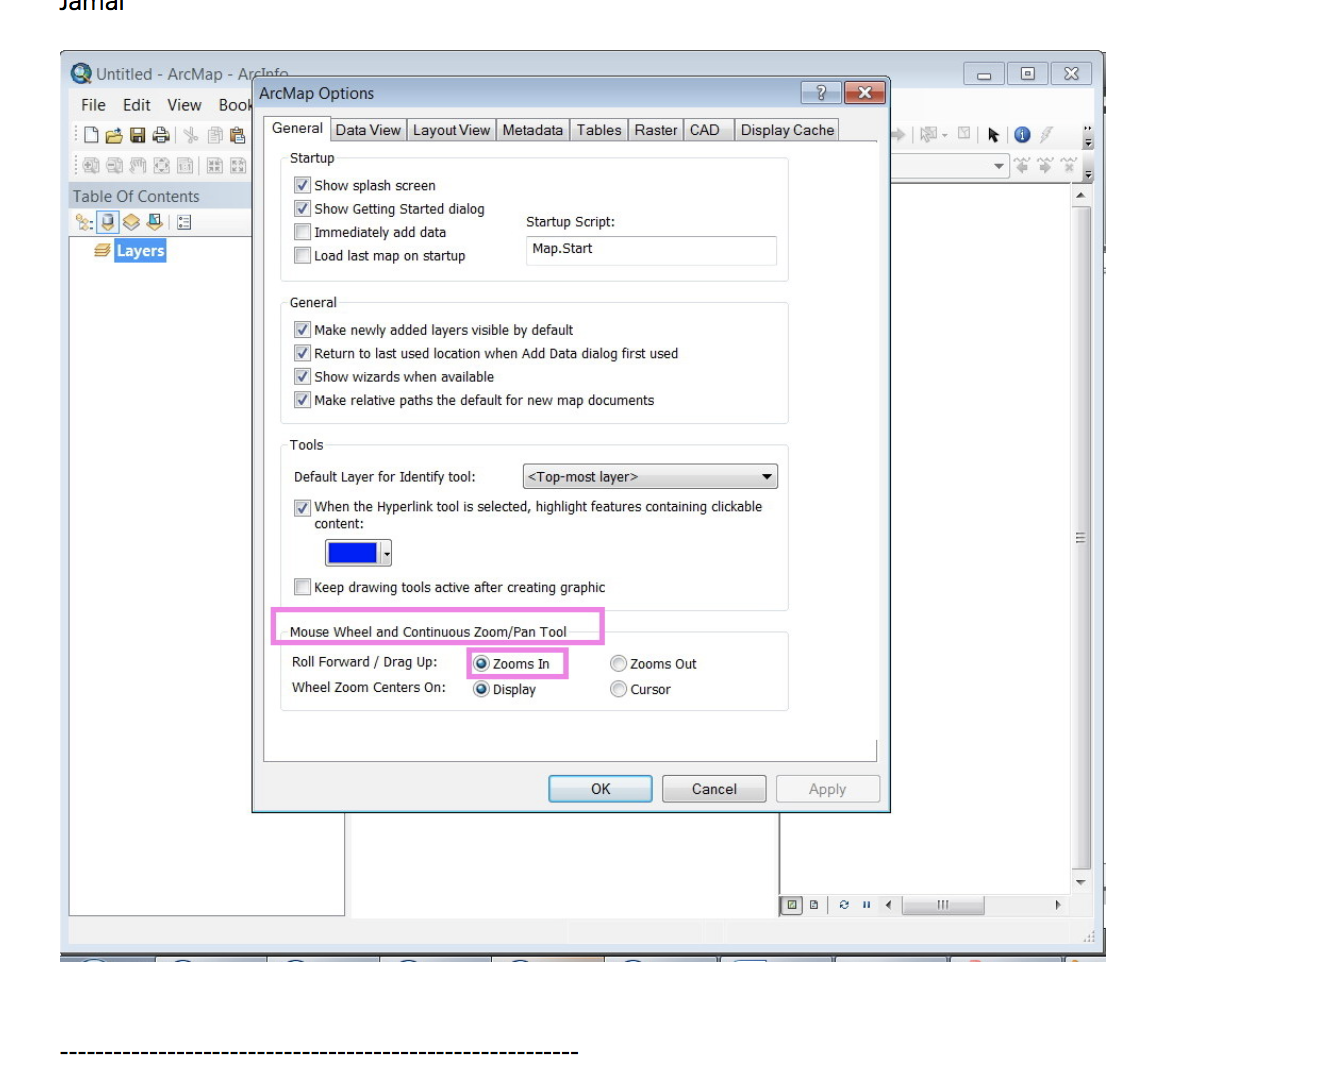Uncheck Show splash screen
This screenshot has width=1344, height=1066.
coord(302,185)
